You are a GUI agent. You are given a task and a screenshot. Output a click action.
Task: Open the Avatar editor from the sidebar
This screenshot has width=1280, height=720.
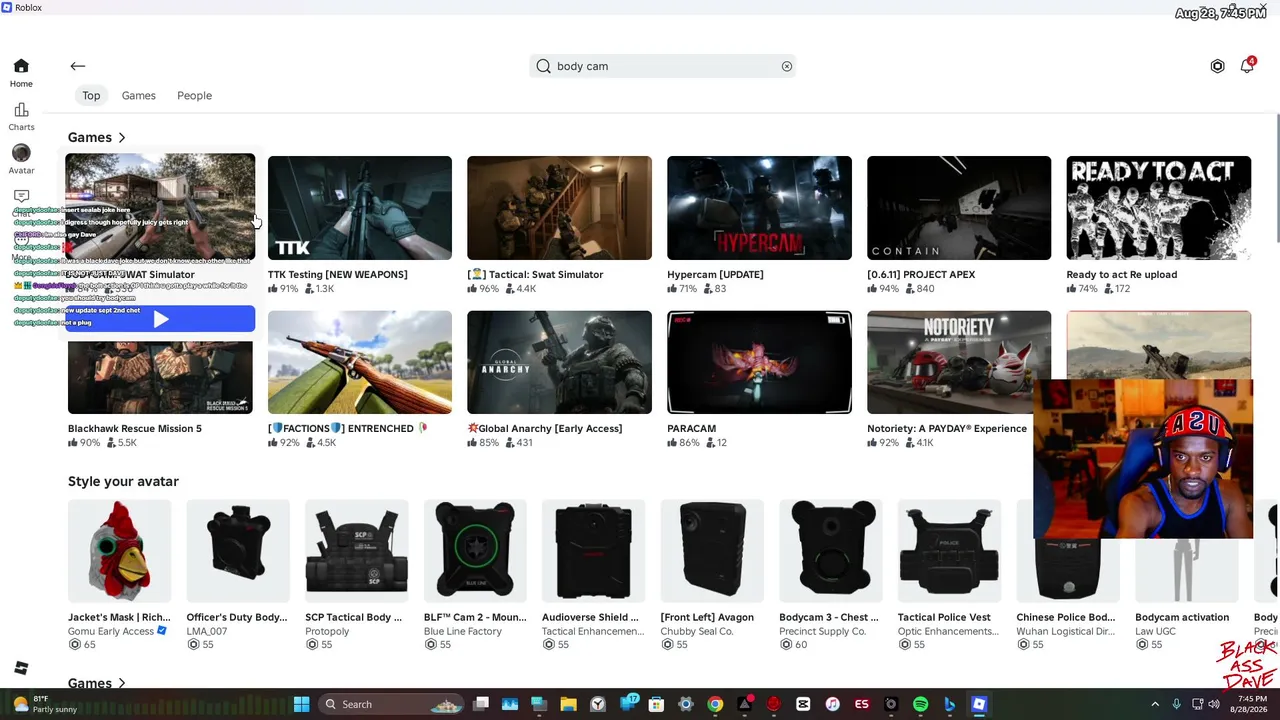[x=21, y=159]
